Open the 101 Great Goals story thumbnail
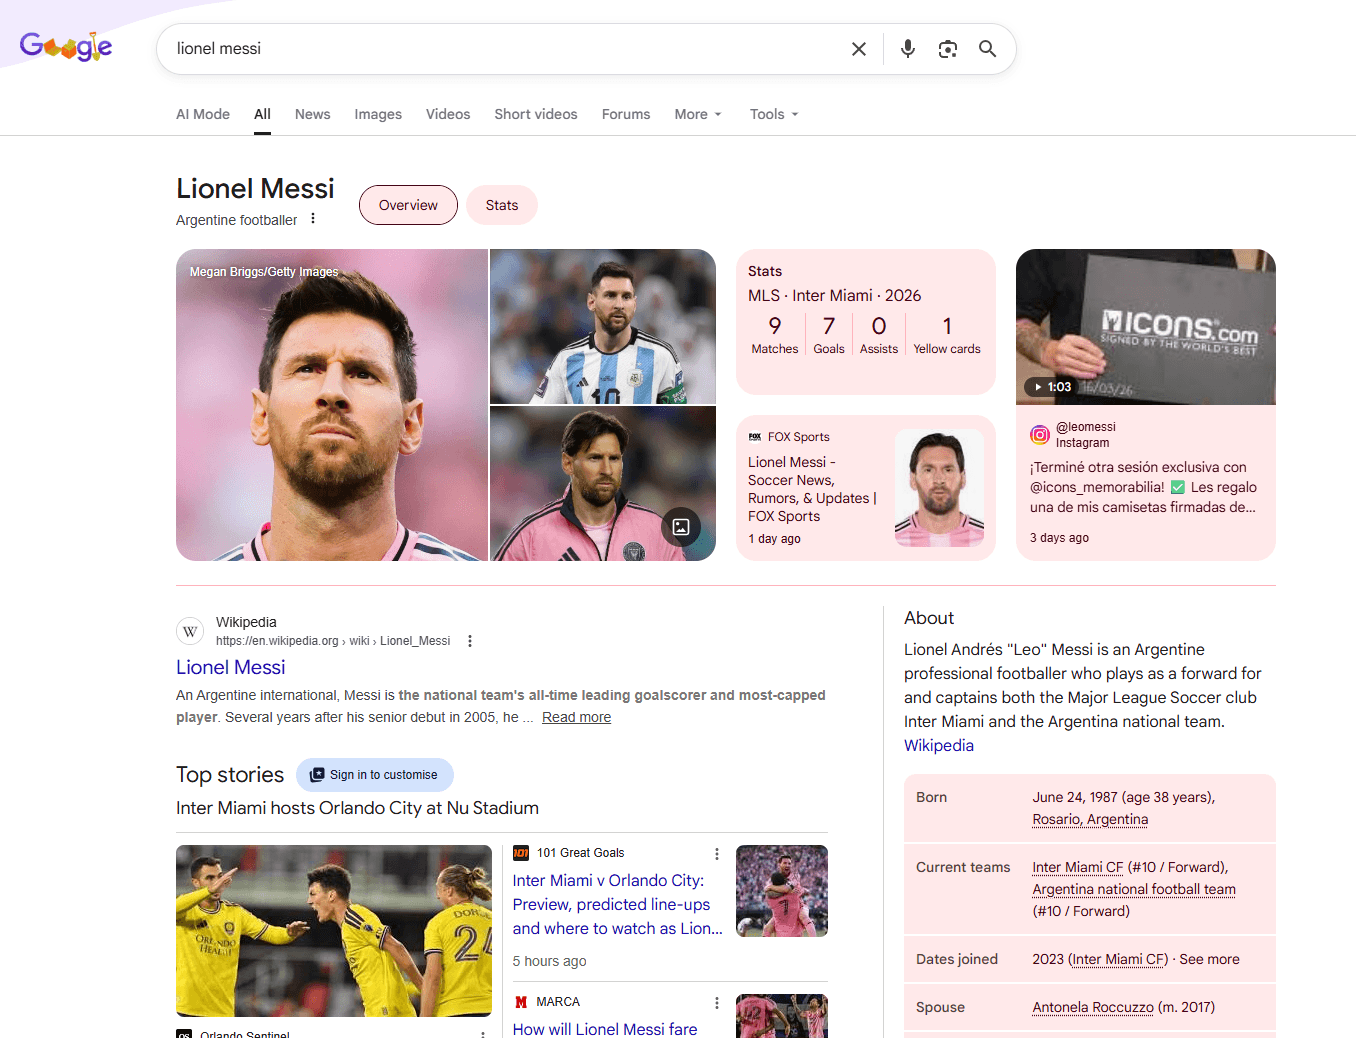Screen dimensions: 1356x1038 point(782,891)
